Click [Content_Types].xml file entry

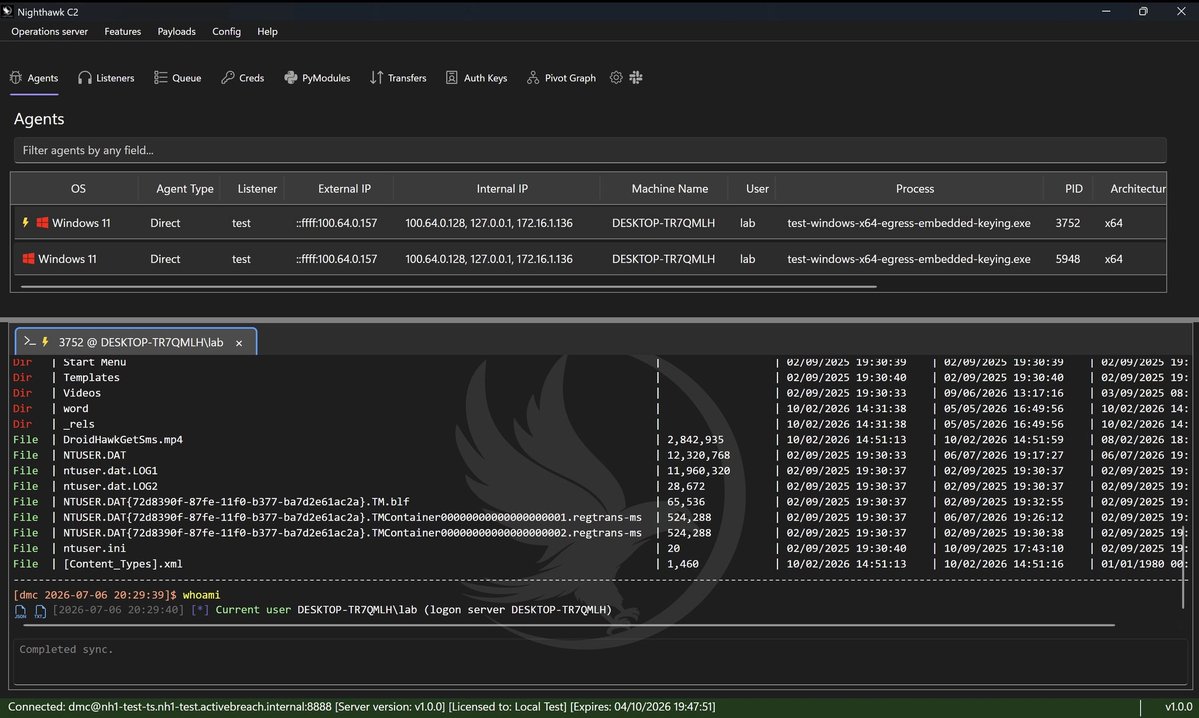click(122, 564)
